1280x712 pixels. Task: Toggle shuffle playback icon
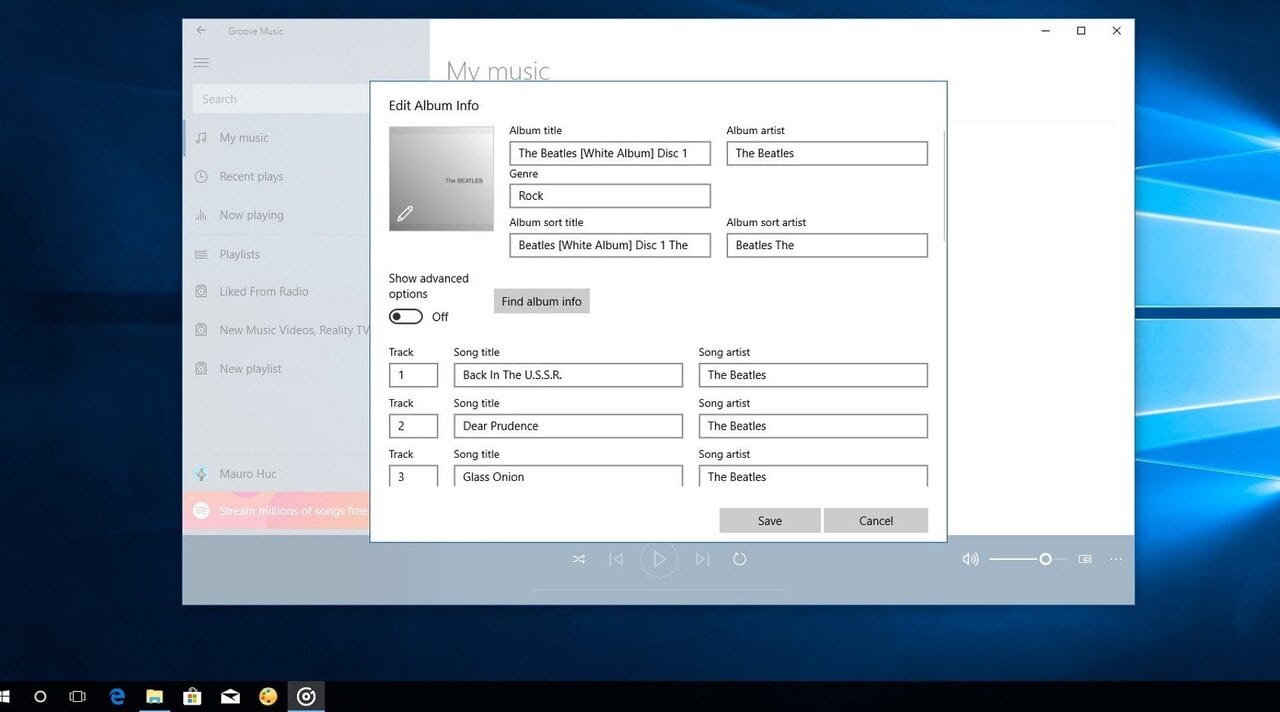[x=578, y=559]
